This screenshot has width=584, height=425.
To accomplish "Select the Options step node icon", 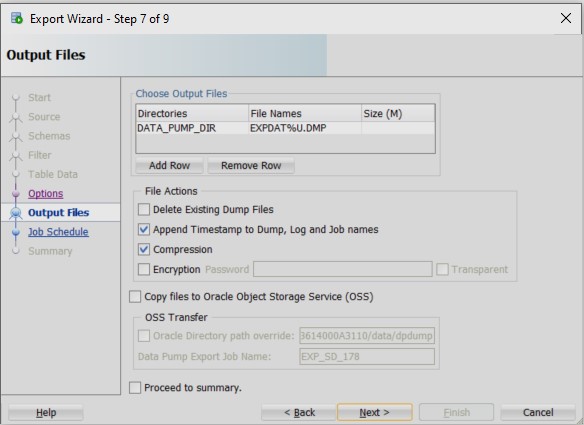I will point(16,194).
